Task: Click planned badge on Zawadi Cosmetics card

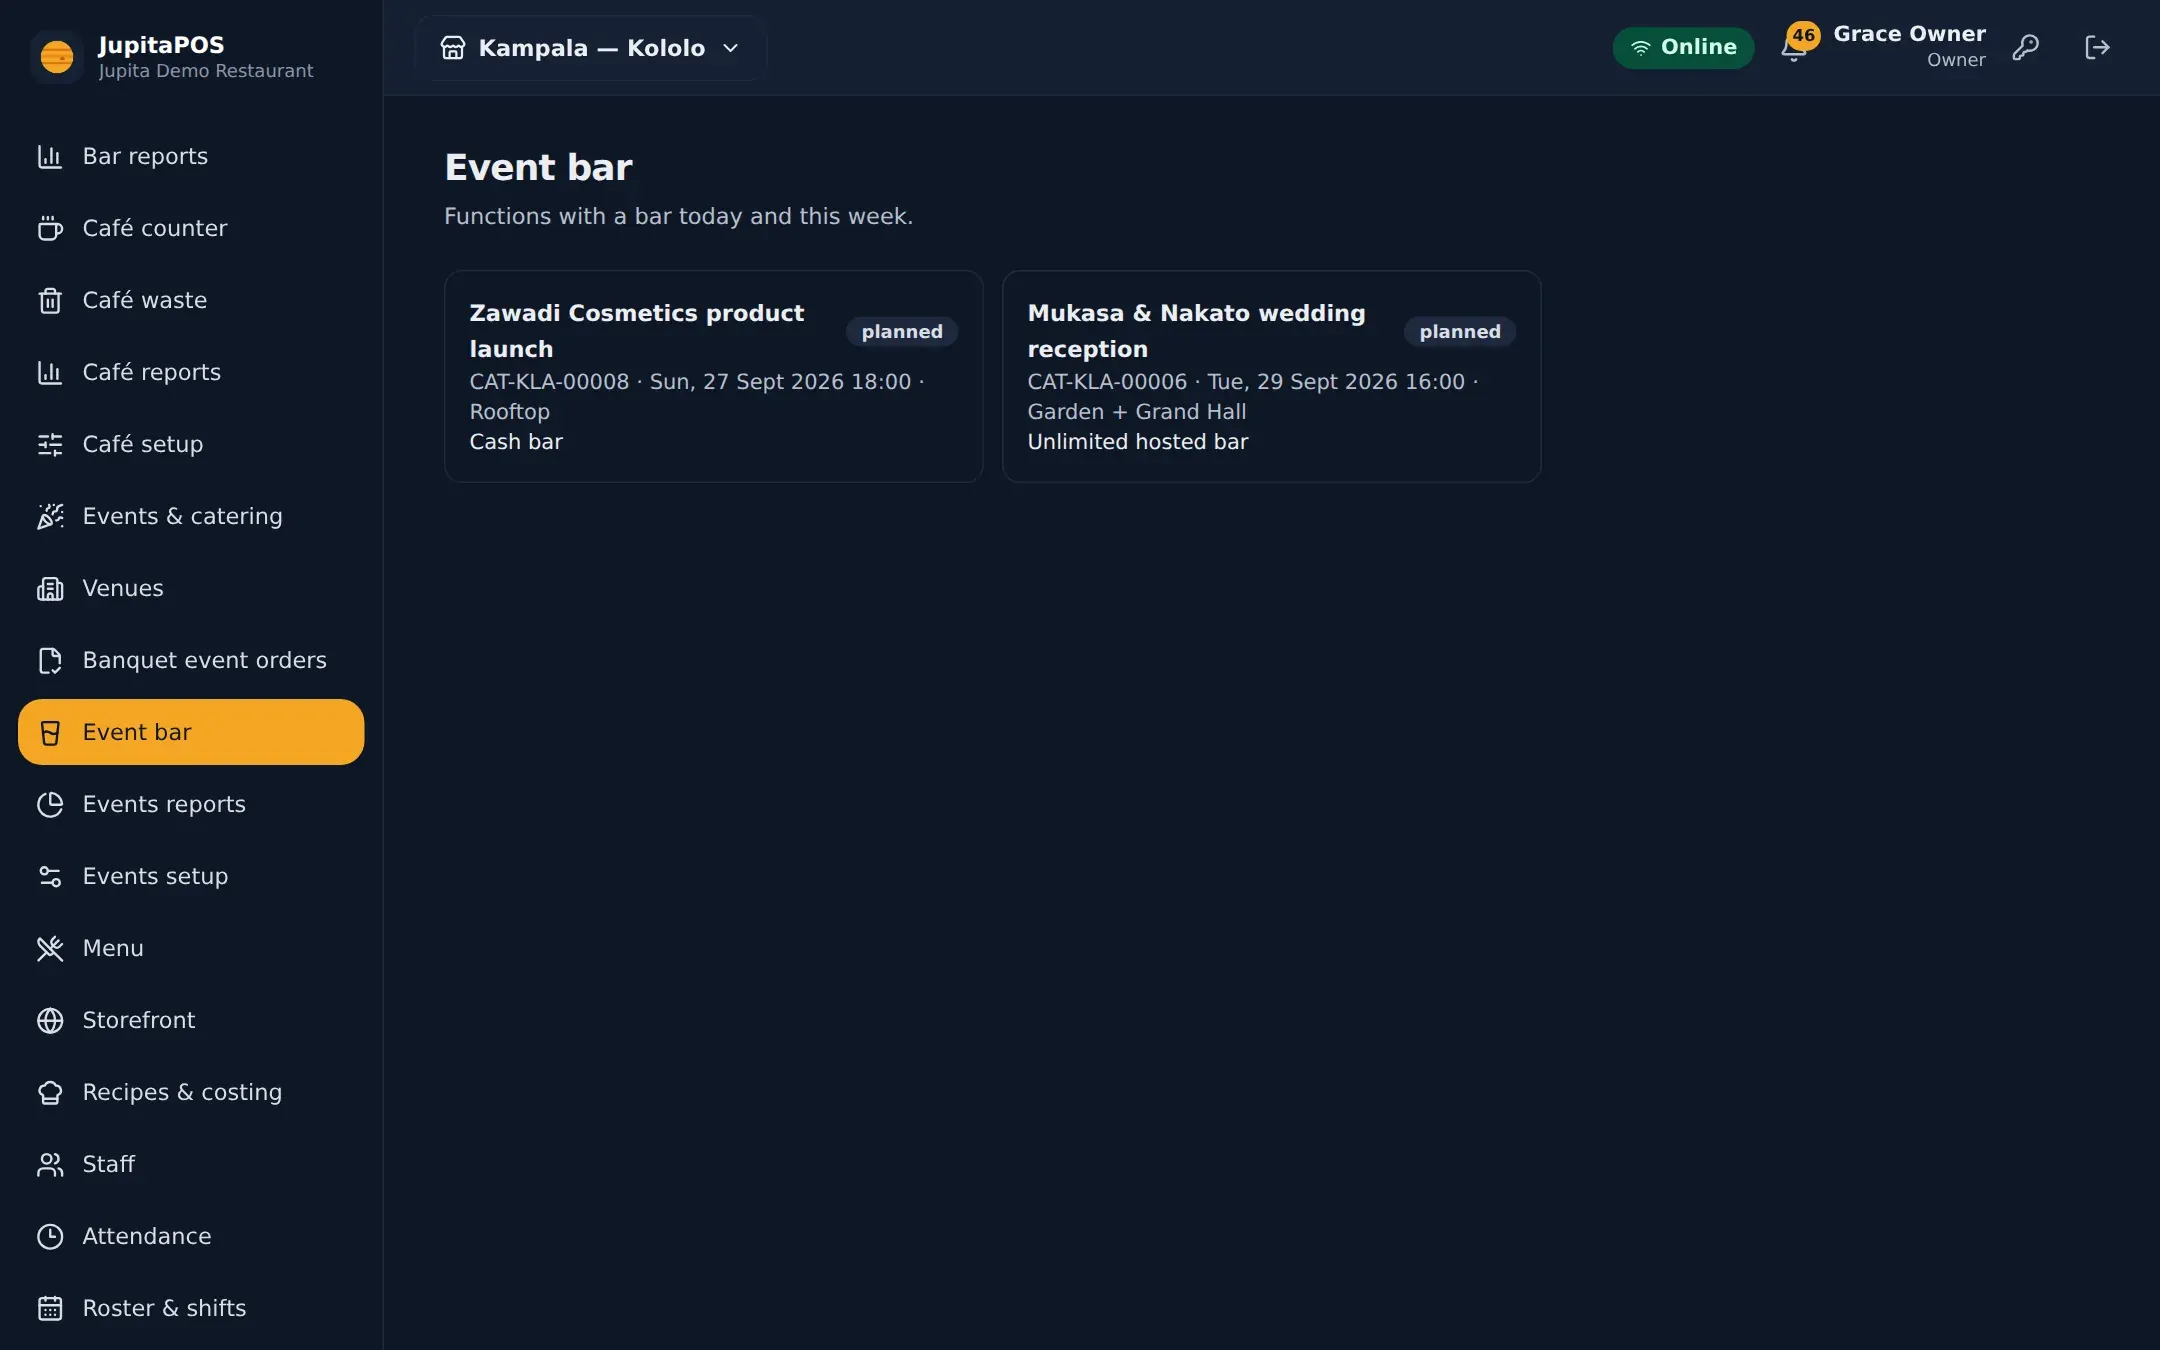Action: [902, 332]
